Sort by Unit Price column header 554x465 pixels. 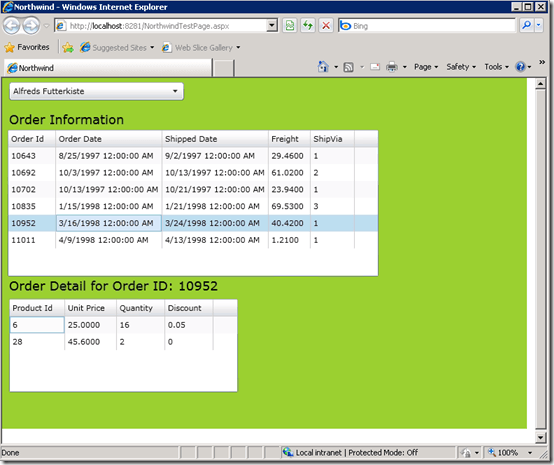[90, 308]
